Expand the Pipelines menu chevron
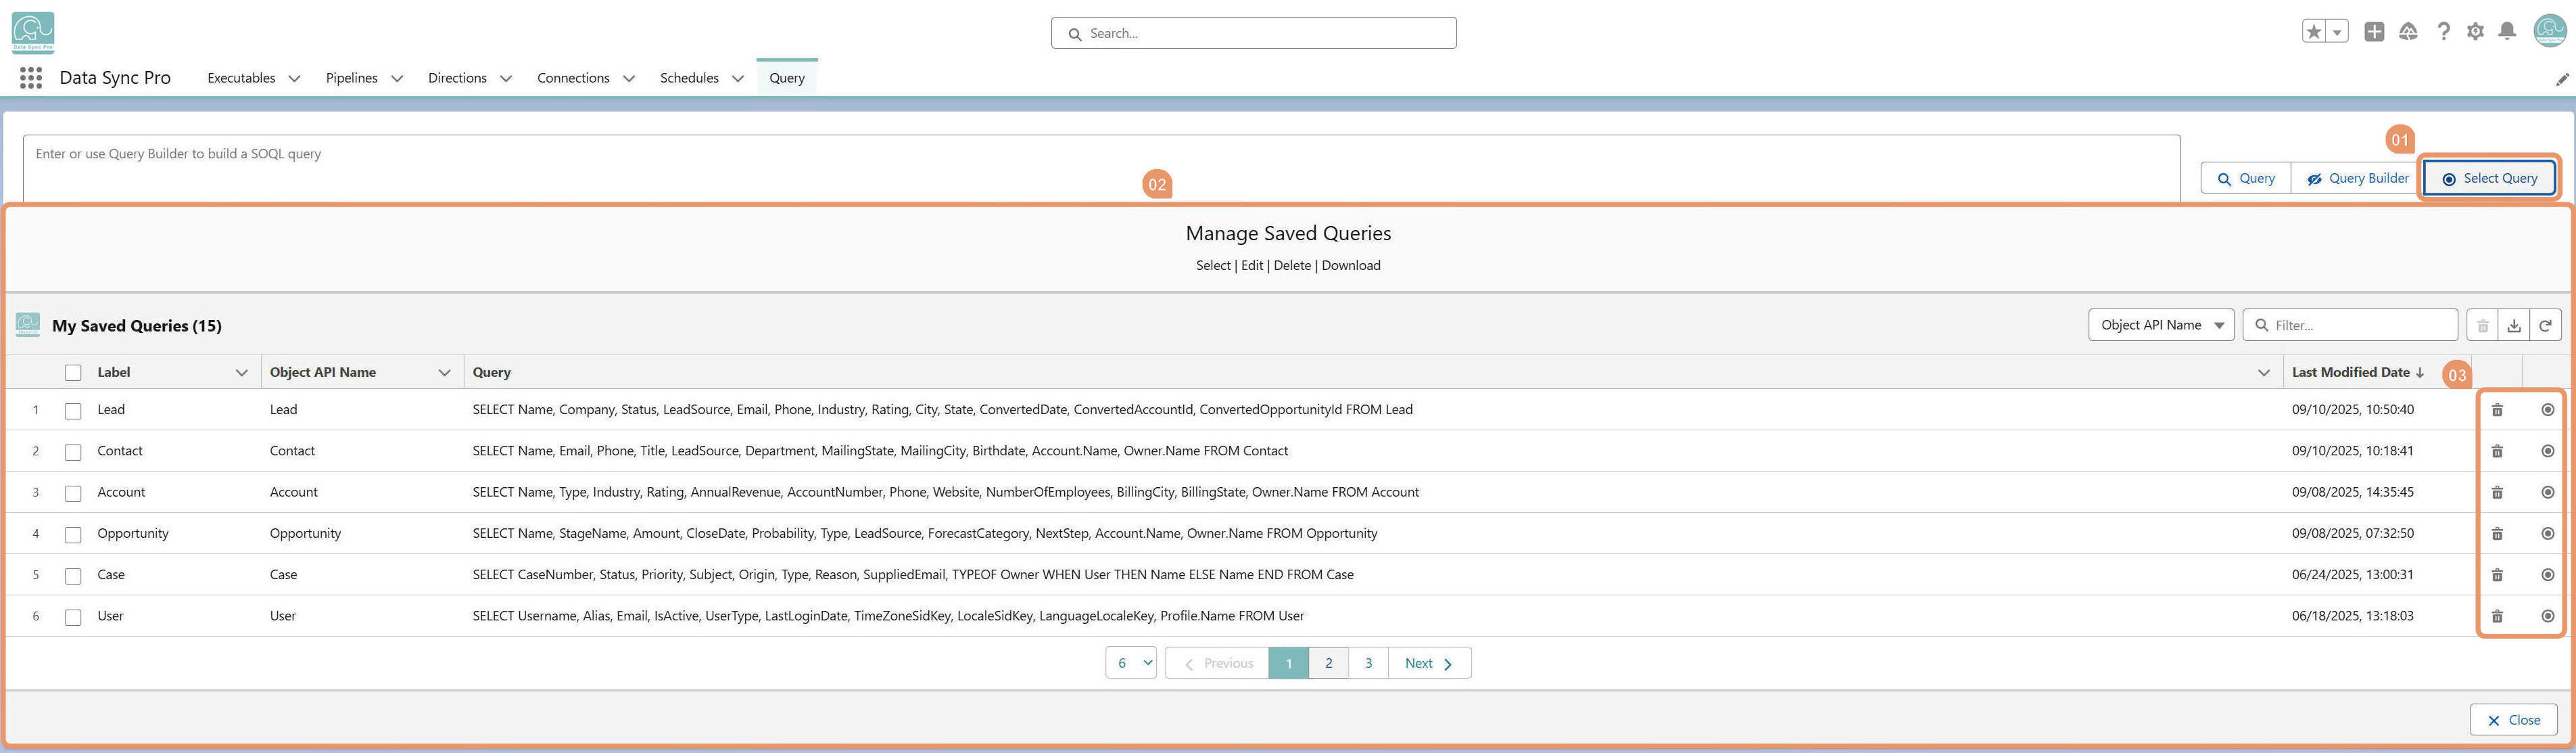 click(x=397, y=78)
